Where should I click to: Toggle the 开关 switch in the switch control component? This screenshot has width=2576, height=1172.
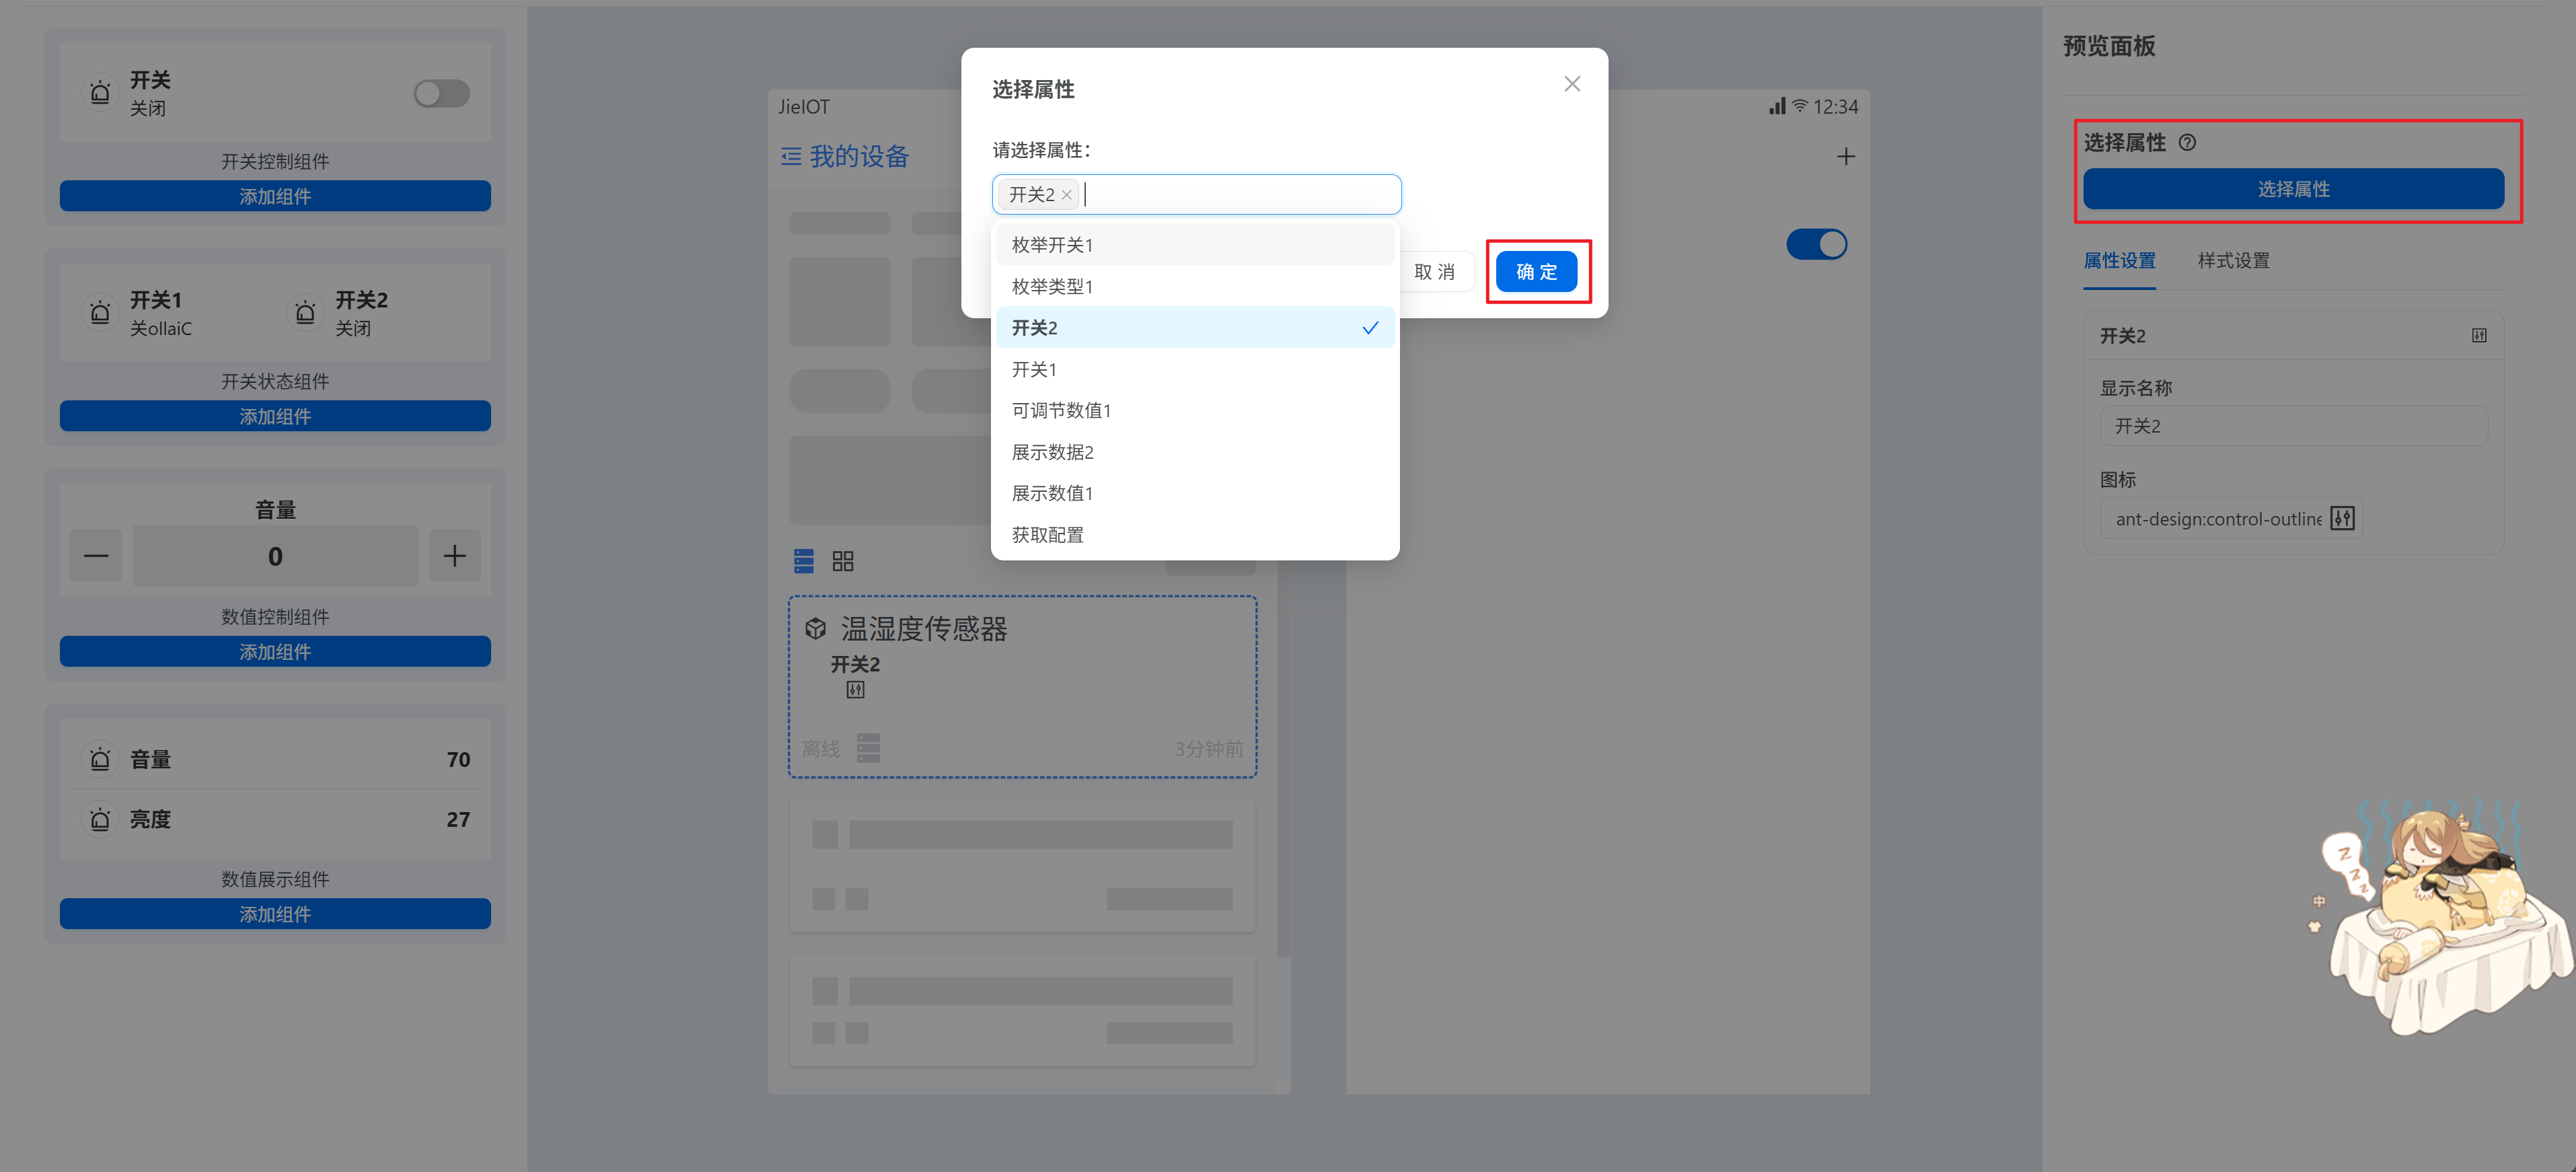[x=441, y=94]
